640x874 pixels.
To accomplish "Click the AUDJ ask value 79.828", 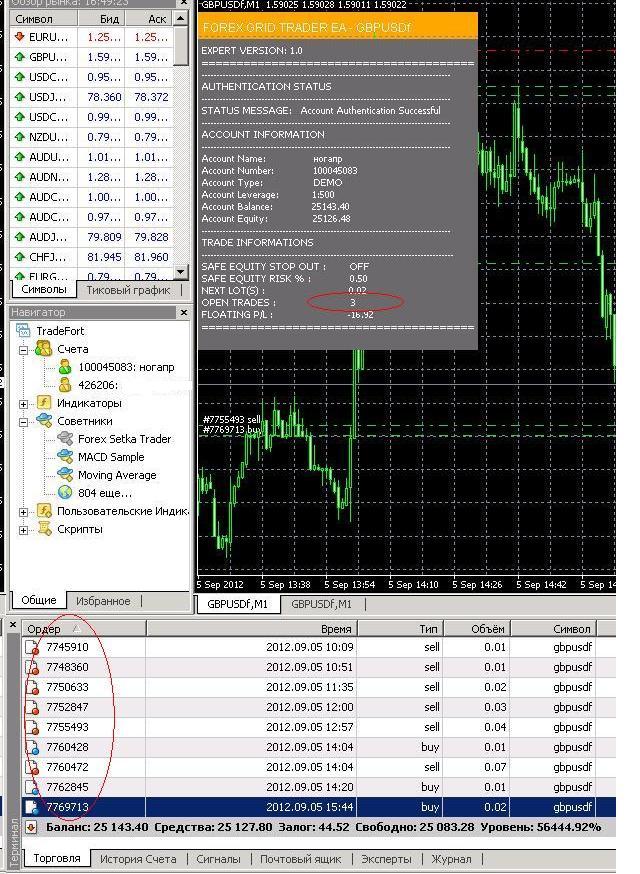I will pos(151,237).
